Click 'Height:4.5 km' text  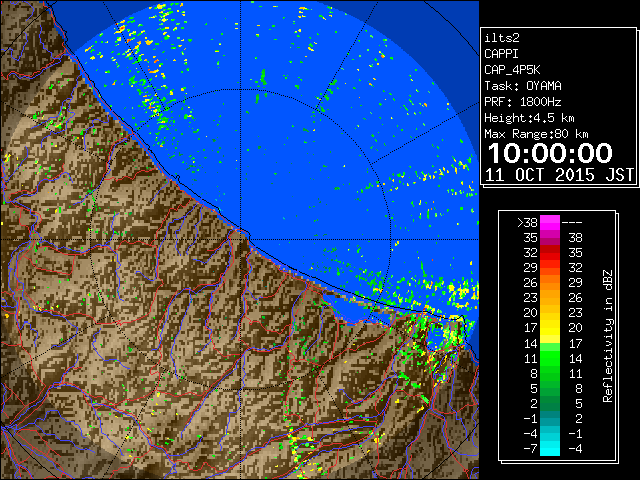tap(529, 118)
